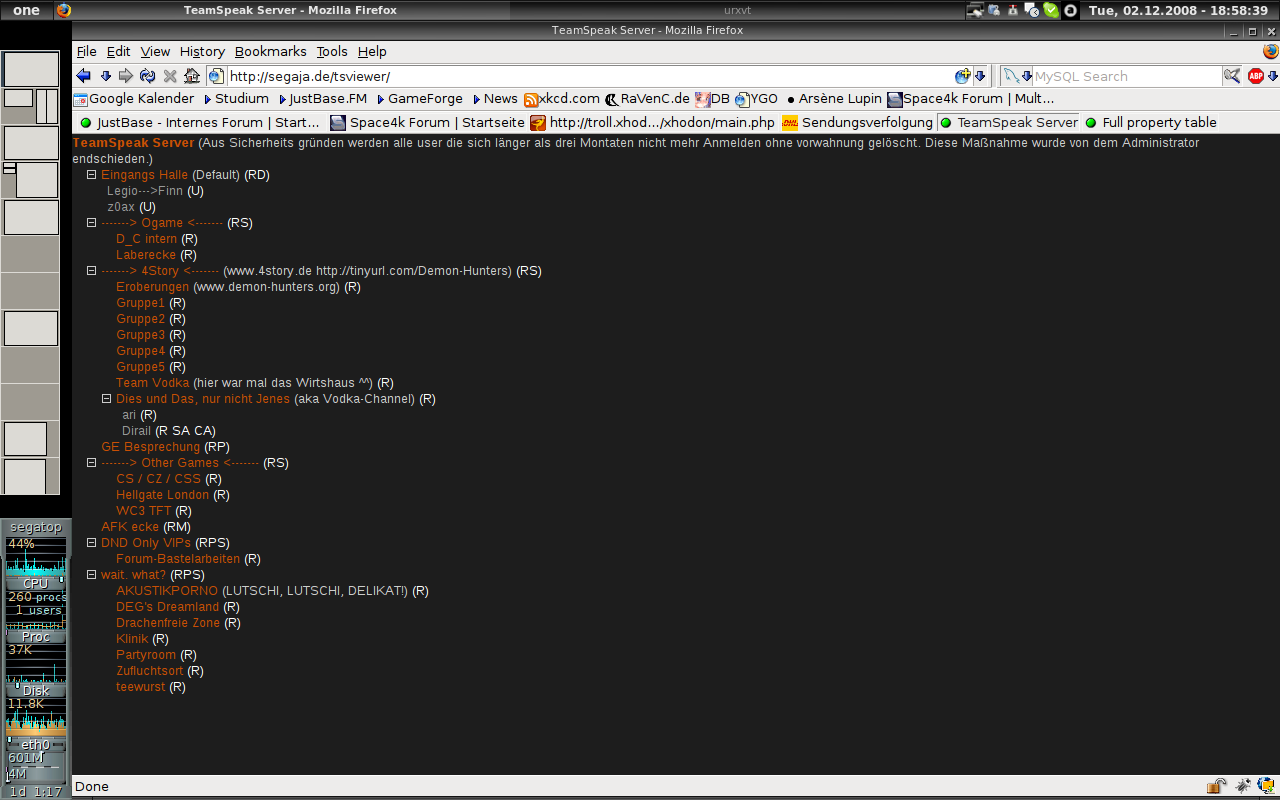
Task: Click the Hellgate London channel link
Action: [162, 495]
